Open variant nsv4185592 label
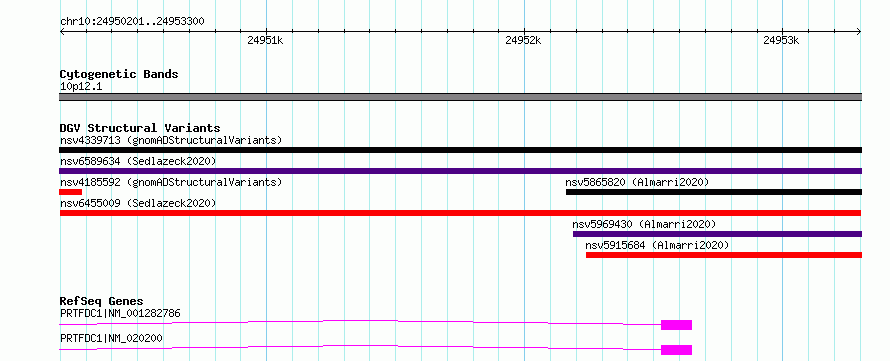Screen dimensions: 890x361 point(171,182)
